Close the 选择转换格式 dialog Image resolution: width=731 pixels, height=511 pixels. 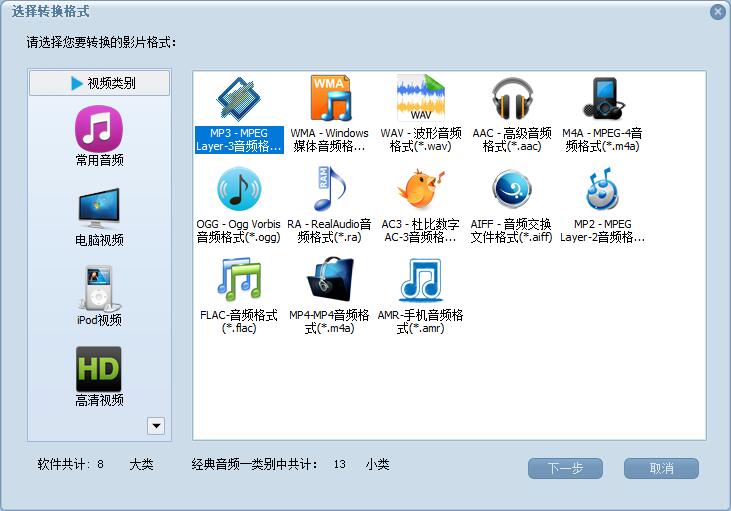717,12
